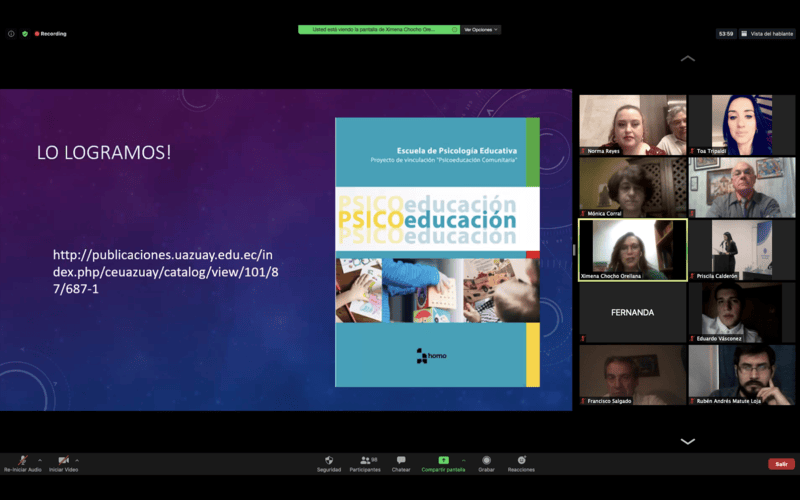Click muted mic icon on Rubén Andrés tile
The height and width of the screenshot is (500, 800).
tap(692, 401)
